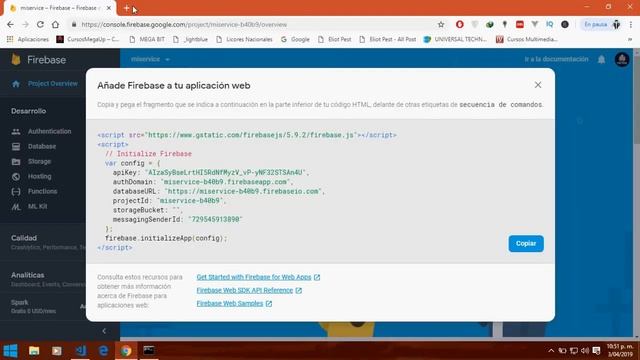The width and height of the screenshot is (640, 360).
Task: Click the address bar URL field
Action: click(253, 24)
